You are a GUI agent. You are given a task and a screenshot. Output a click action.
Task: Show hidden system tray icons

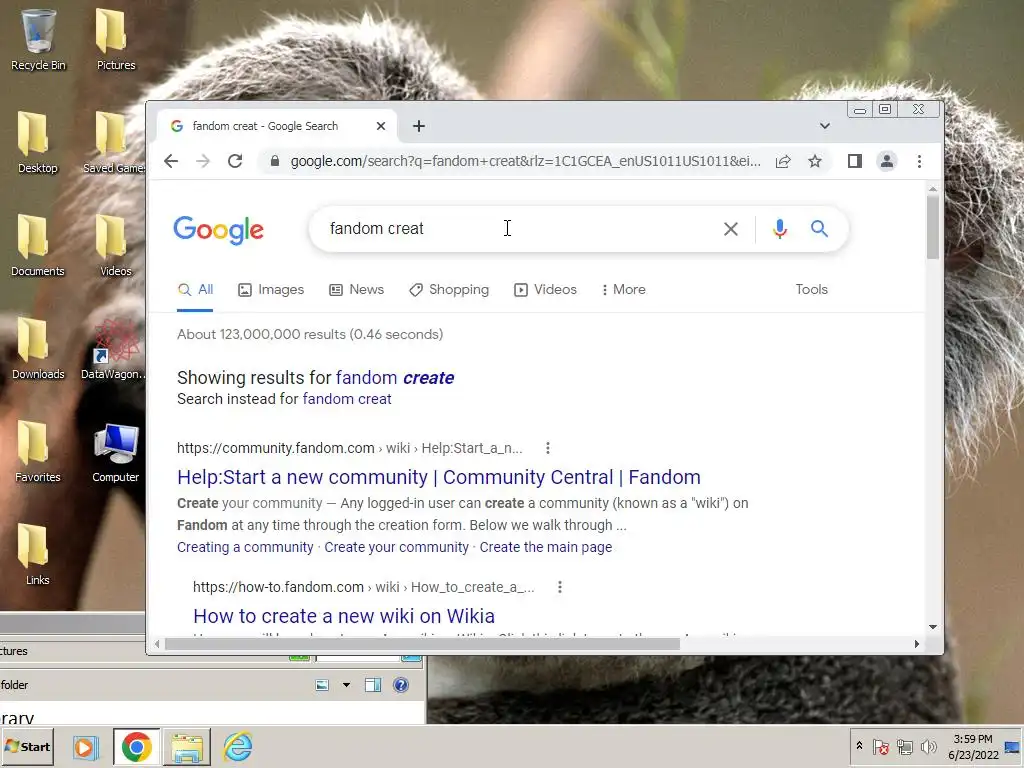tap(859, 746)
